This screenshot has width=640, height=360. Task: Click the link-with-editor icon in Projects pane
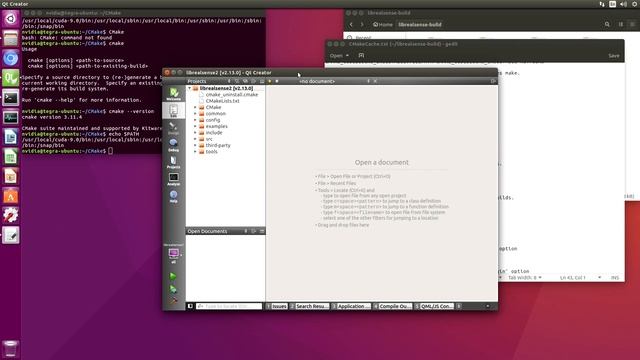245,81
